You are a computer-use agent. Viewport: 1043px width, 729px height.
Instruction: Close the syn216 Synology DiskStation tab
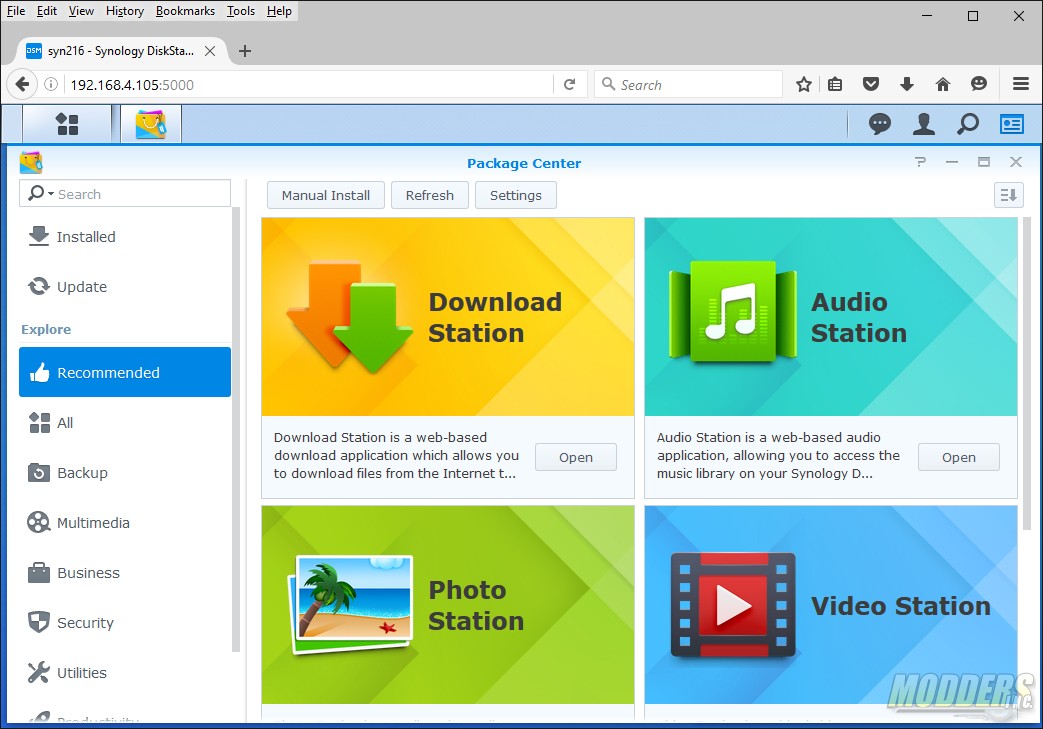coord(210,51)
